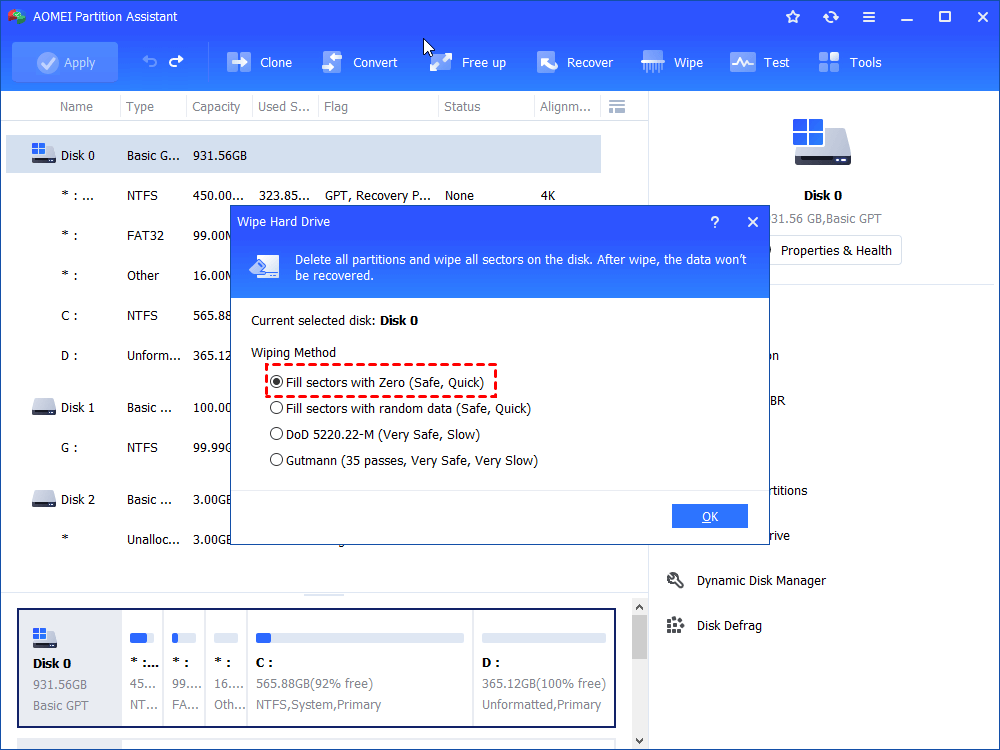Select the 16... Oth block in disk map
This screenshot has height=750, width=1000.
point(227,668)
